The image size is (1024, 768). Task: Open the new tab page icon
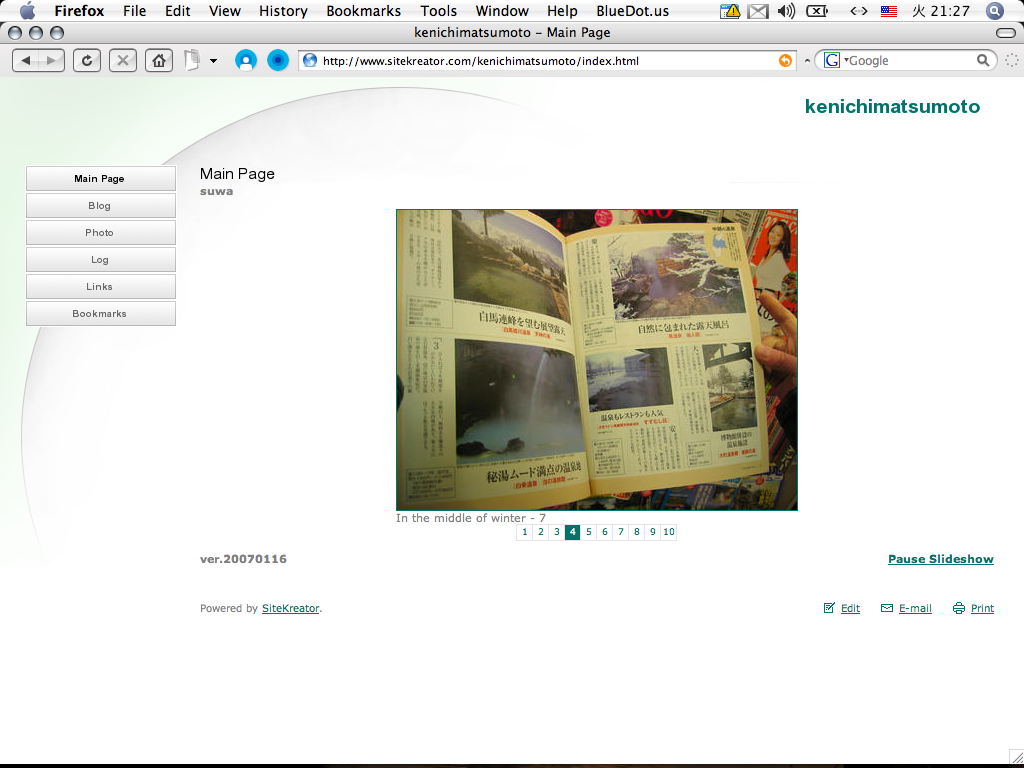pyautogui.click(x=192, y=61)
